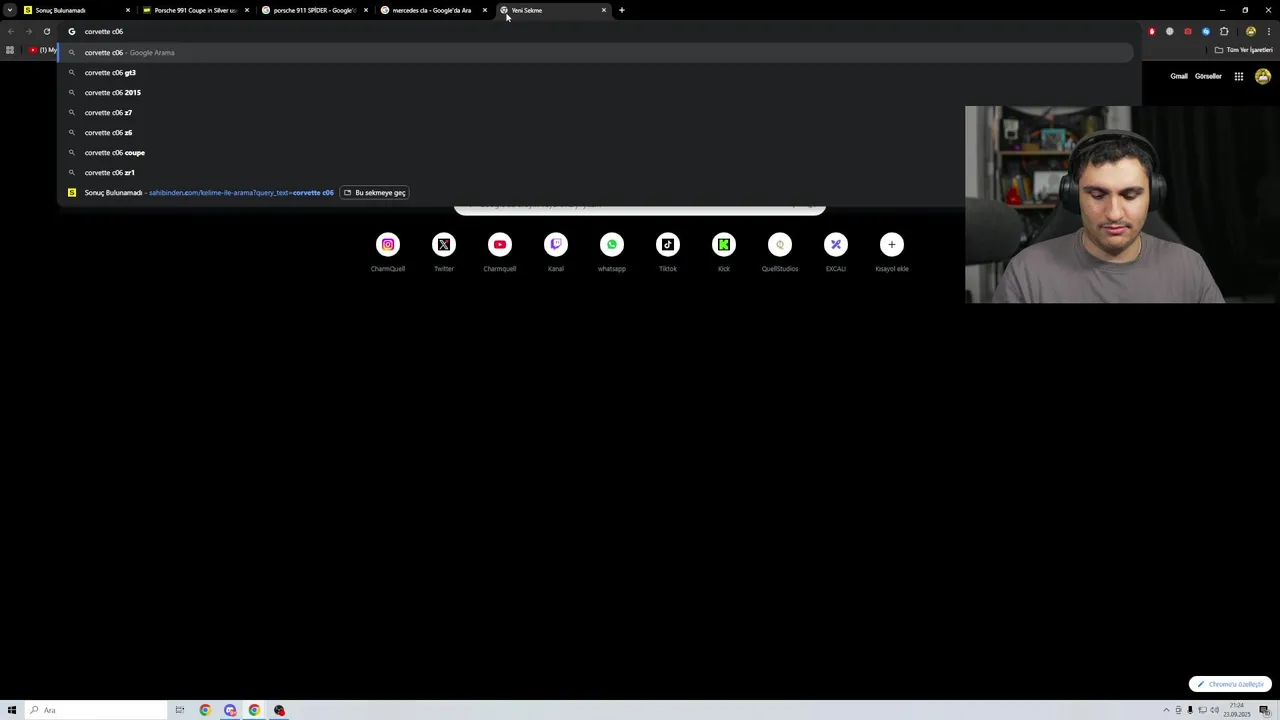Reload the page with refresh button
The height and width of the screenshot is (720, 1280).
click(46, 31)
